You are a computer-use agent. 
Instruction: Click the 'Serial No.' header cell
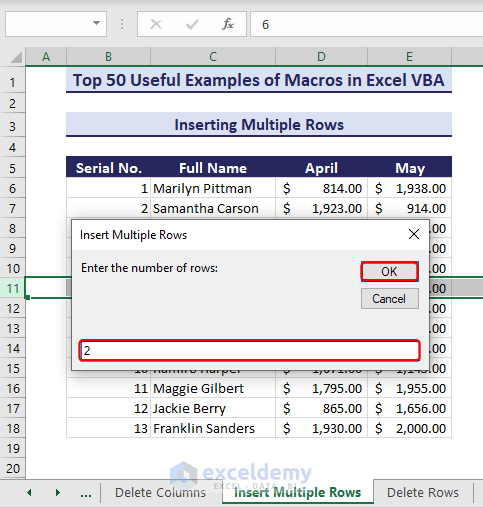[108, 168]
